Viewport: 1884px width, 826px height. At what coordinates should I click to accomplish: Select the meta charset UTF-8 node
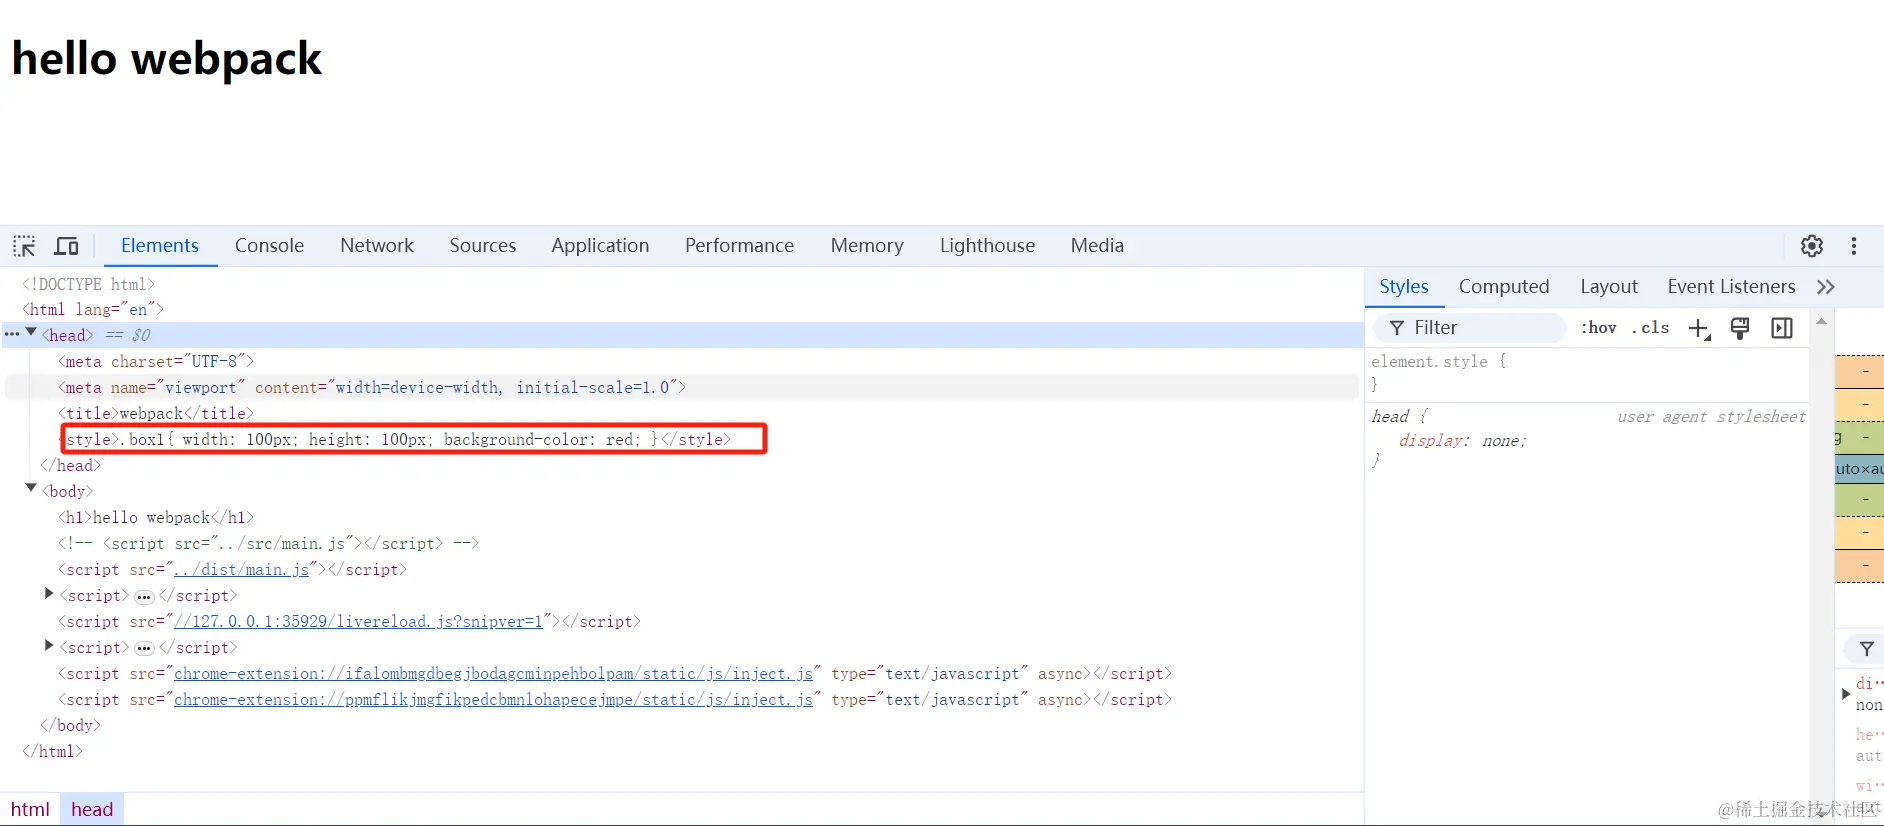click(x=156, y=362)
